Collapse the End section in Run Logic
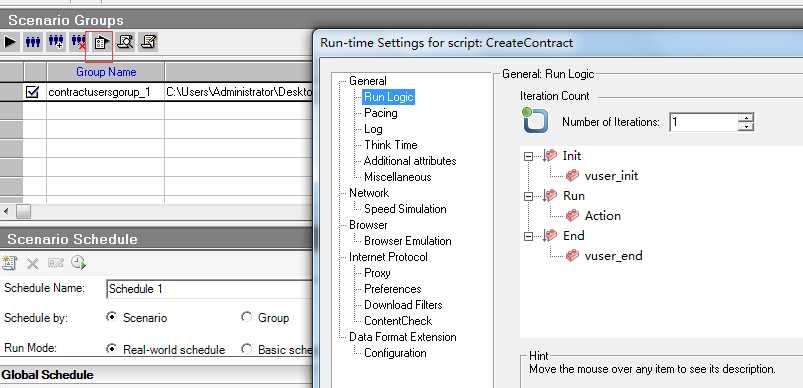Screen dimensions: 803x388 [x=529, y=236]
